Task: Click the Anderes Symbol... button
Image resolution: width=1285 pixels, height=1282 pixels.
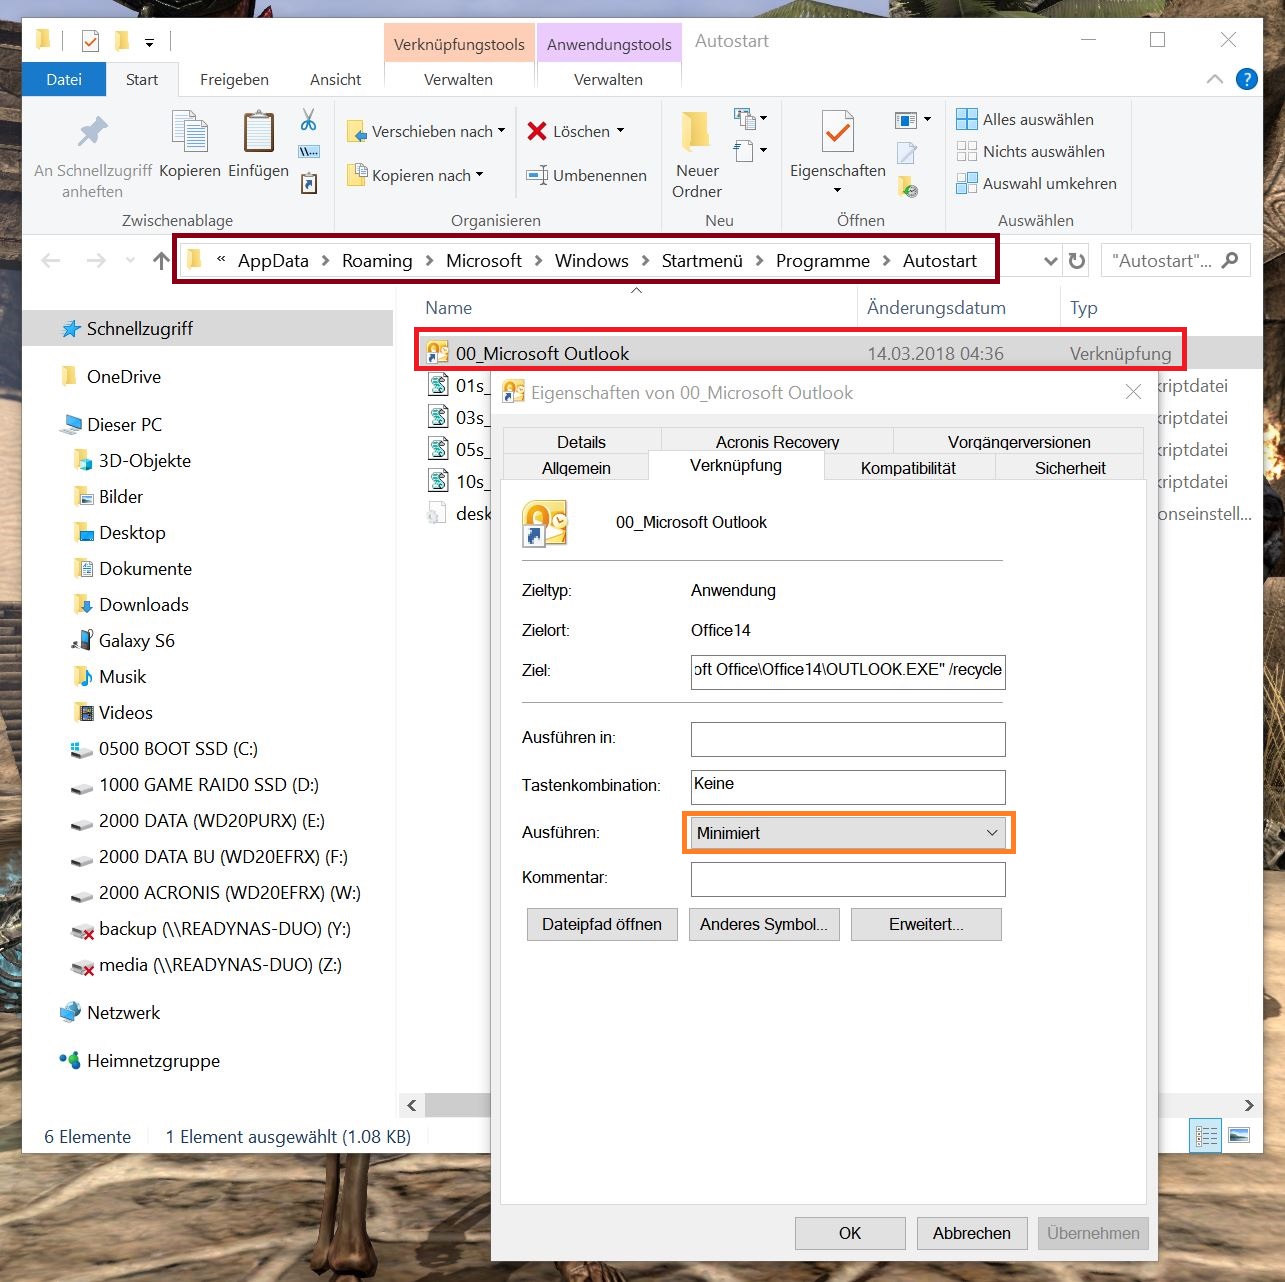Action: coord(764,924)
